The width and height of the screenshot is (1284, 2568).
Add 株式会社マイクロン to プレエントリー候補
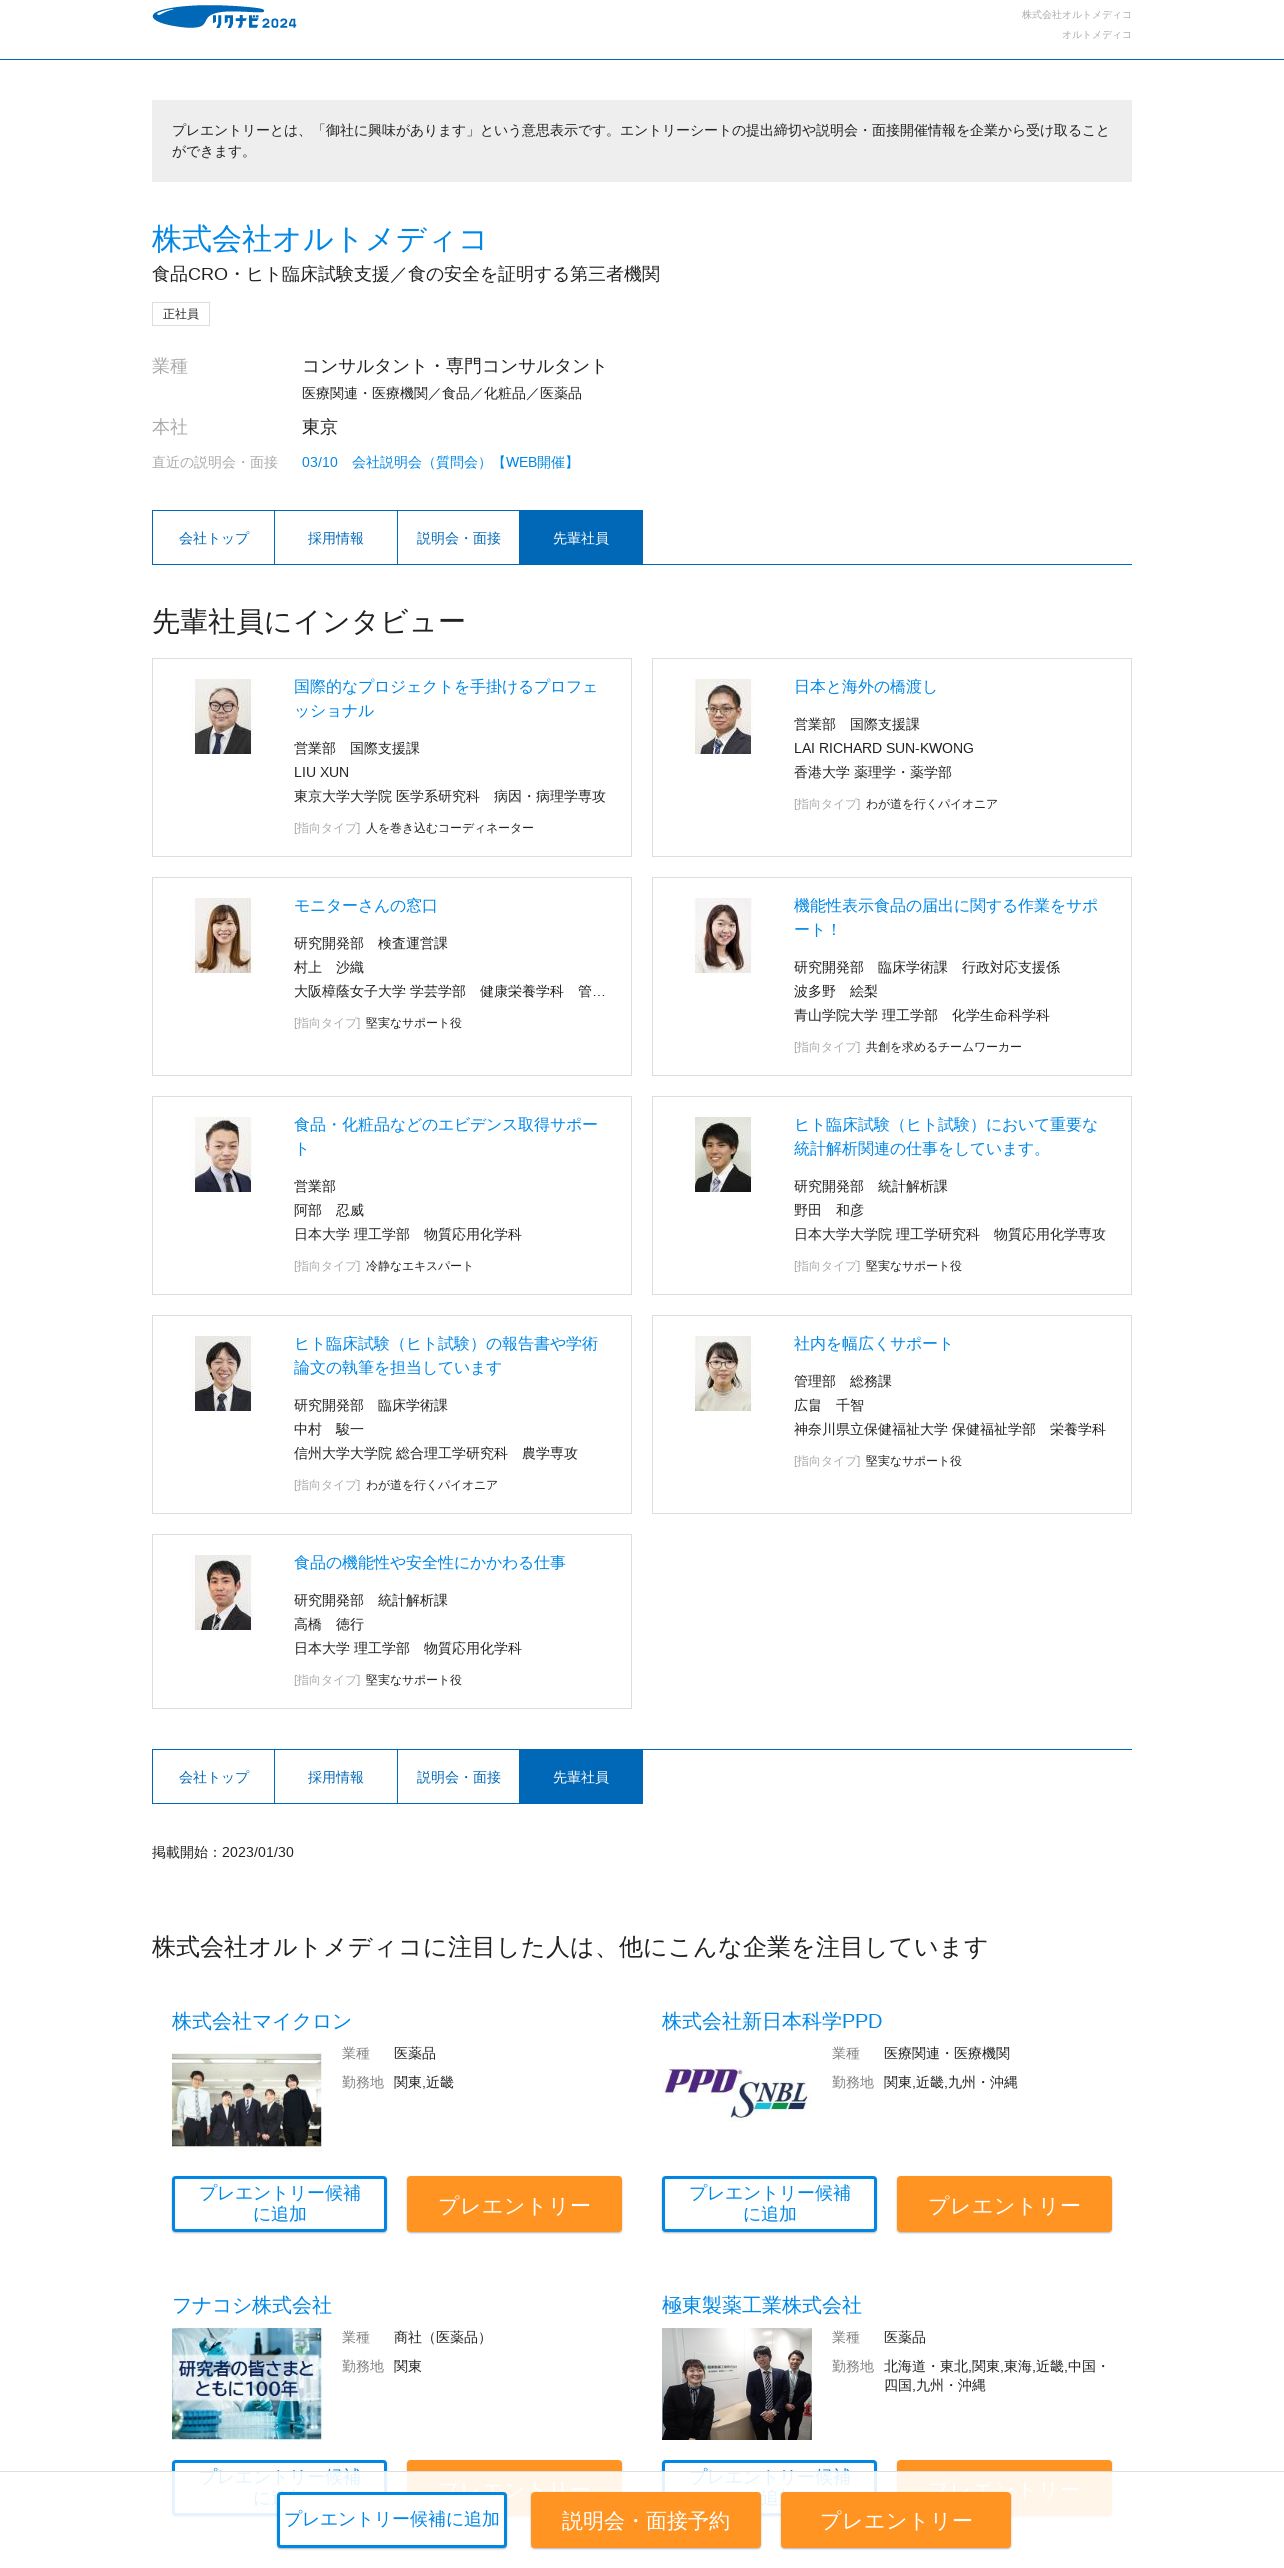click(x=279, y=2204)
